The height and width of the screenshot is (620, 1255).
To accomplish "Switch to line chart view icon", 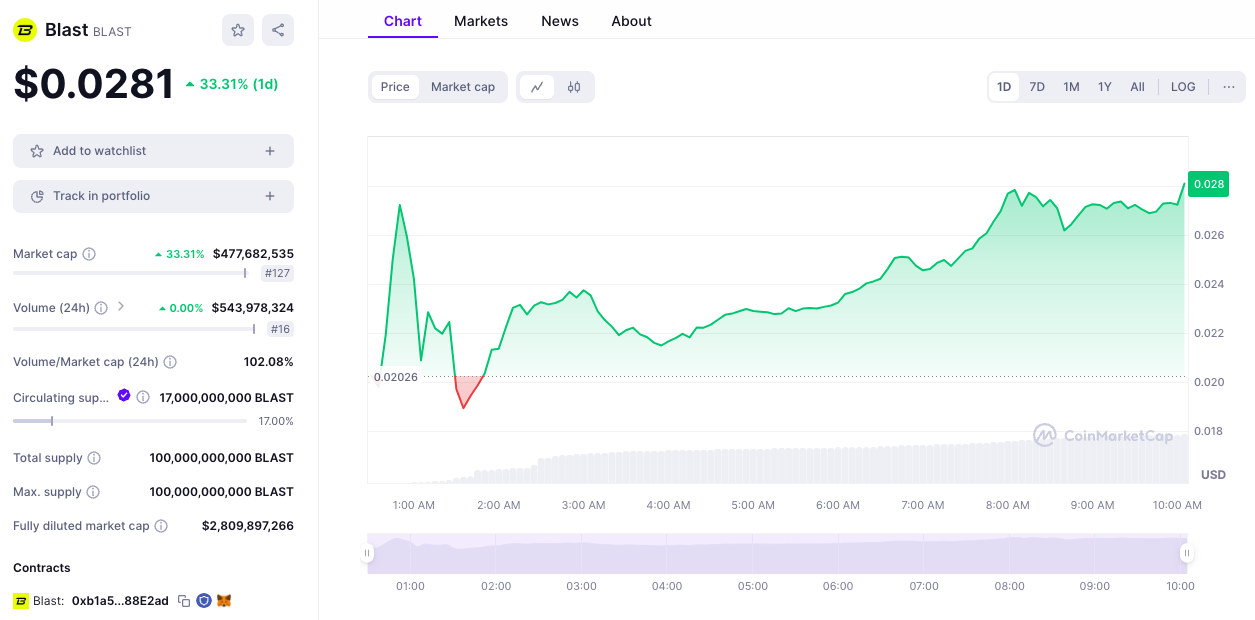I will pyautogui.click(x=537, y=87).
